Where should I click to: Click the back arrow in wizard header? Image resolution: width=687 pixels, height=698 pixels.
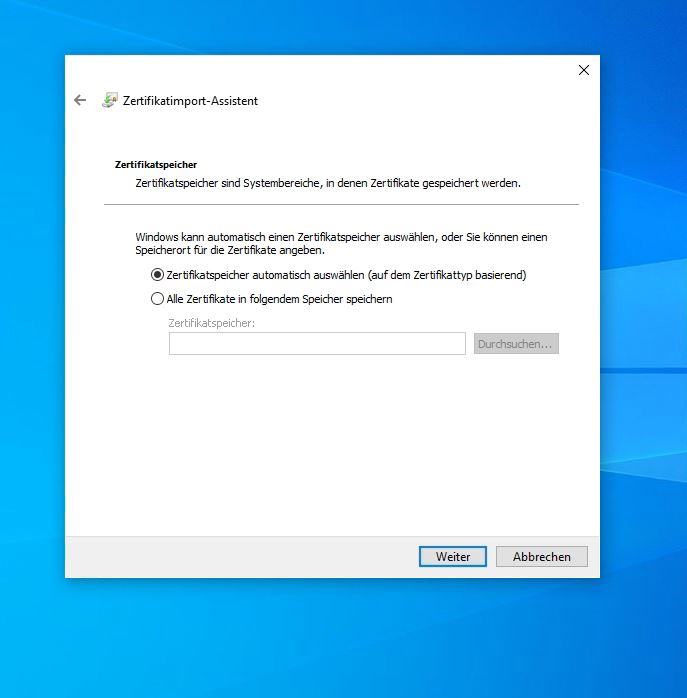click(x=80, y=101)
